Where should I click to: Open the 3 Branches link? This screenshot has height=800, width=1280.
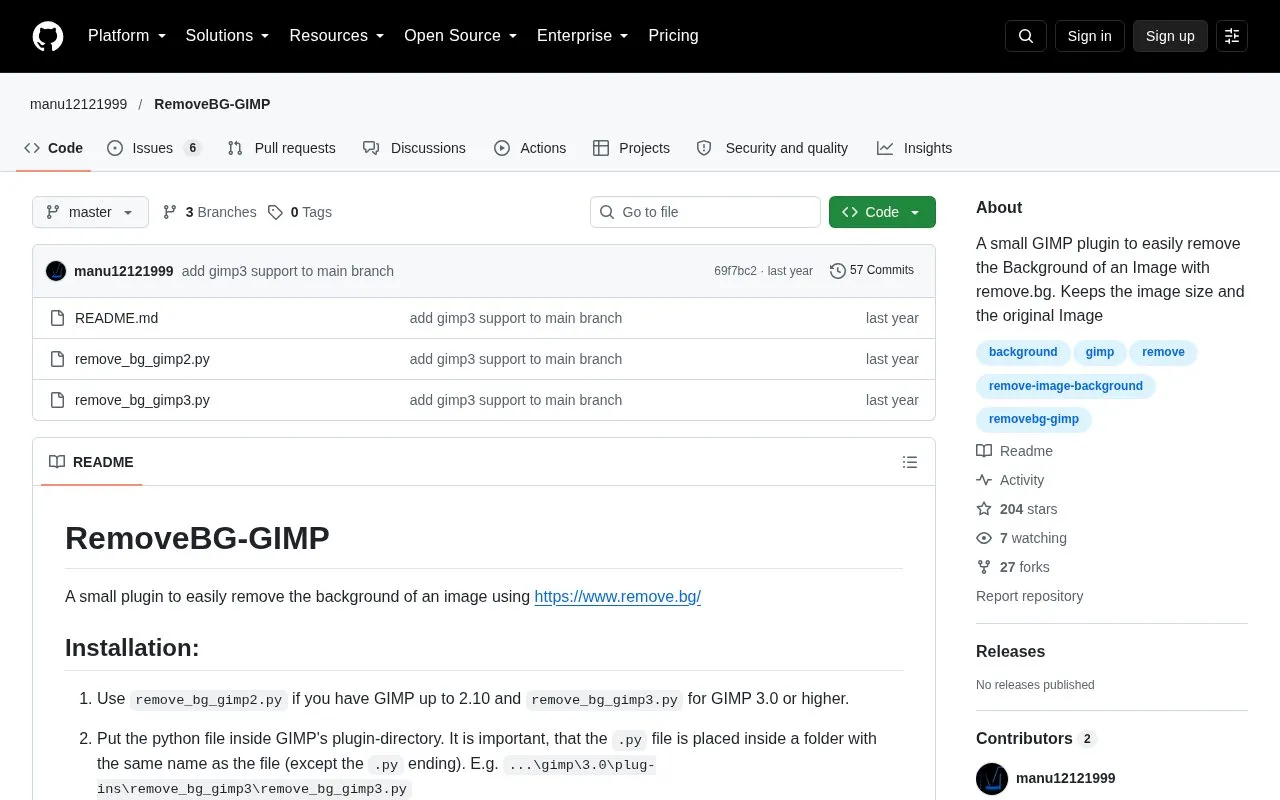pos(209,212)
